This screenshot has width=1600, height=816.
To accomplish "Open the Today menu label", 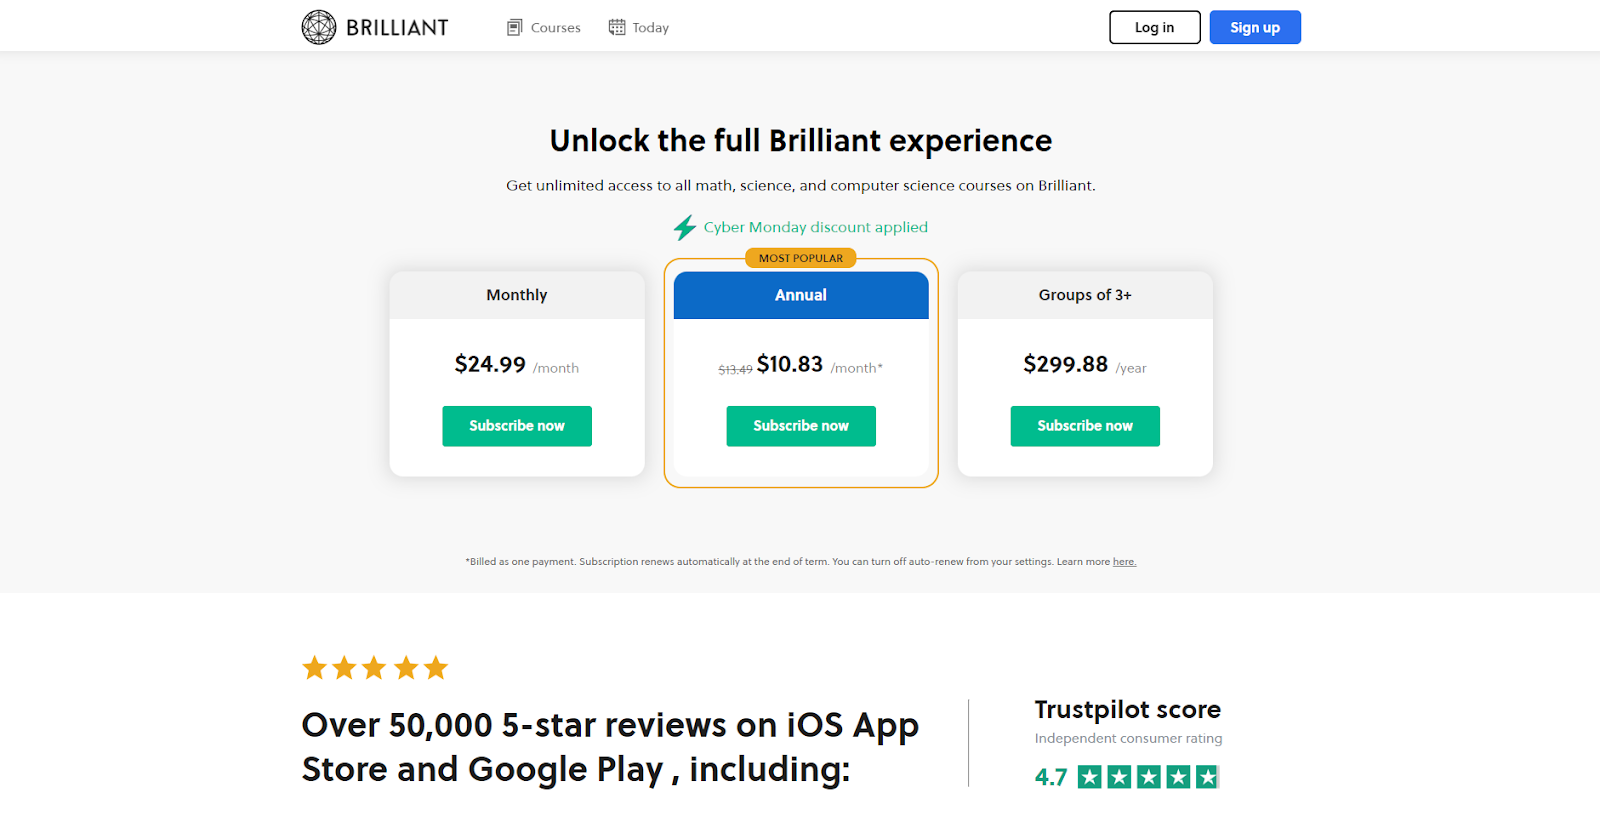I will pyautogui.click(x=650, y=28).
